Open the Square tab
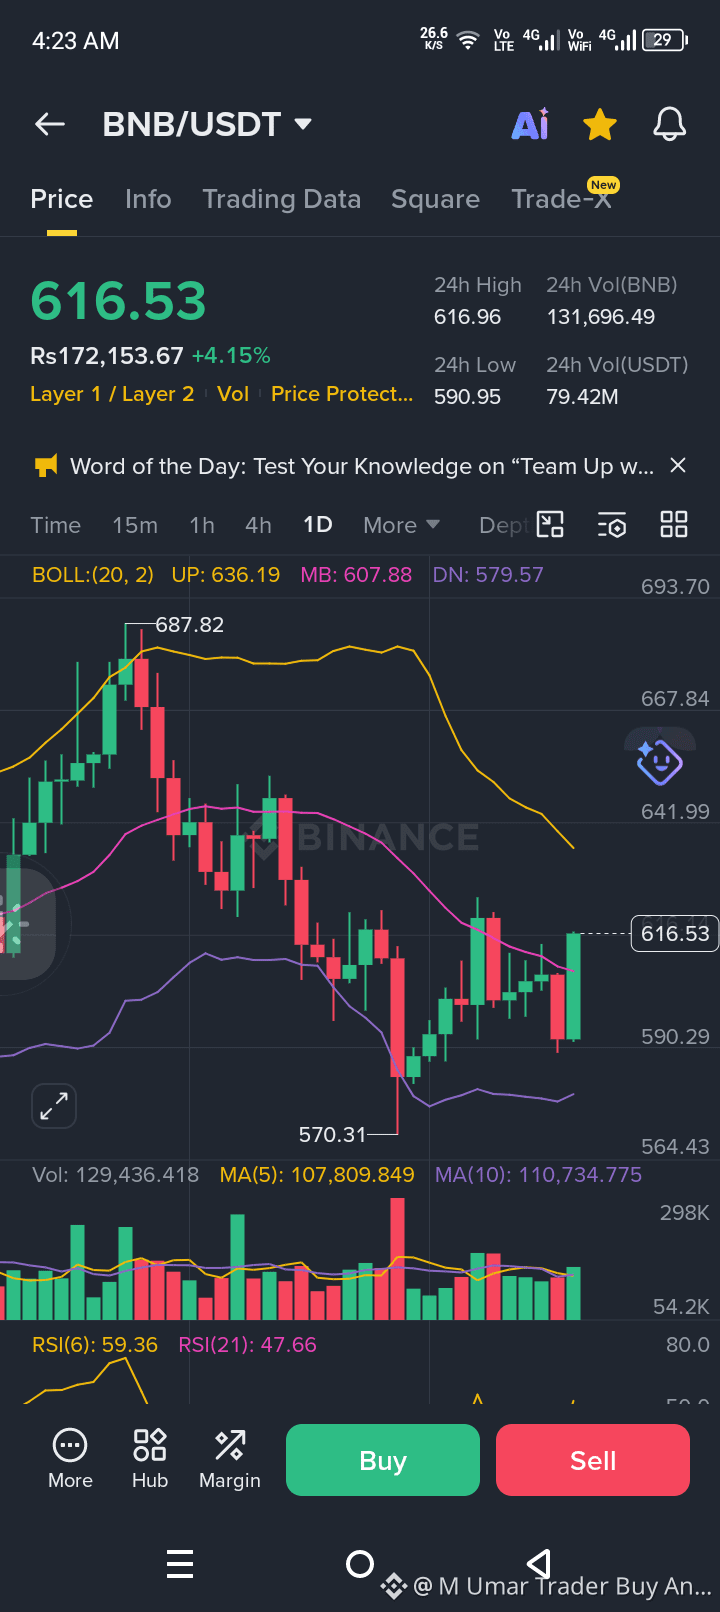 pyautogui.click(x=435, y=199)
